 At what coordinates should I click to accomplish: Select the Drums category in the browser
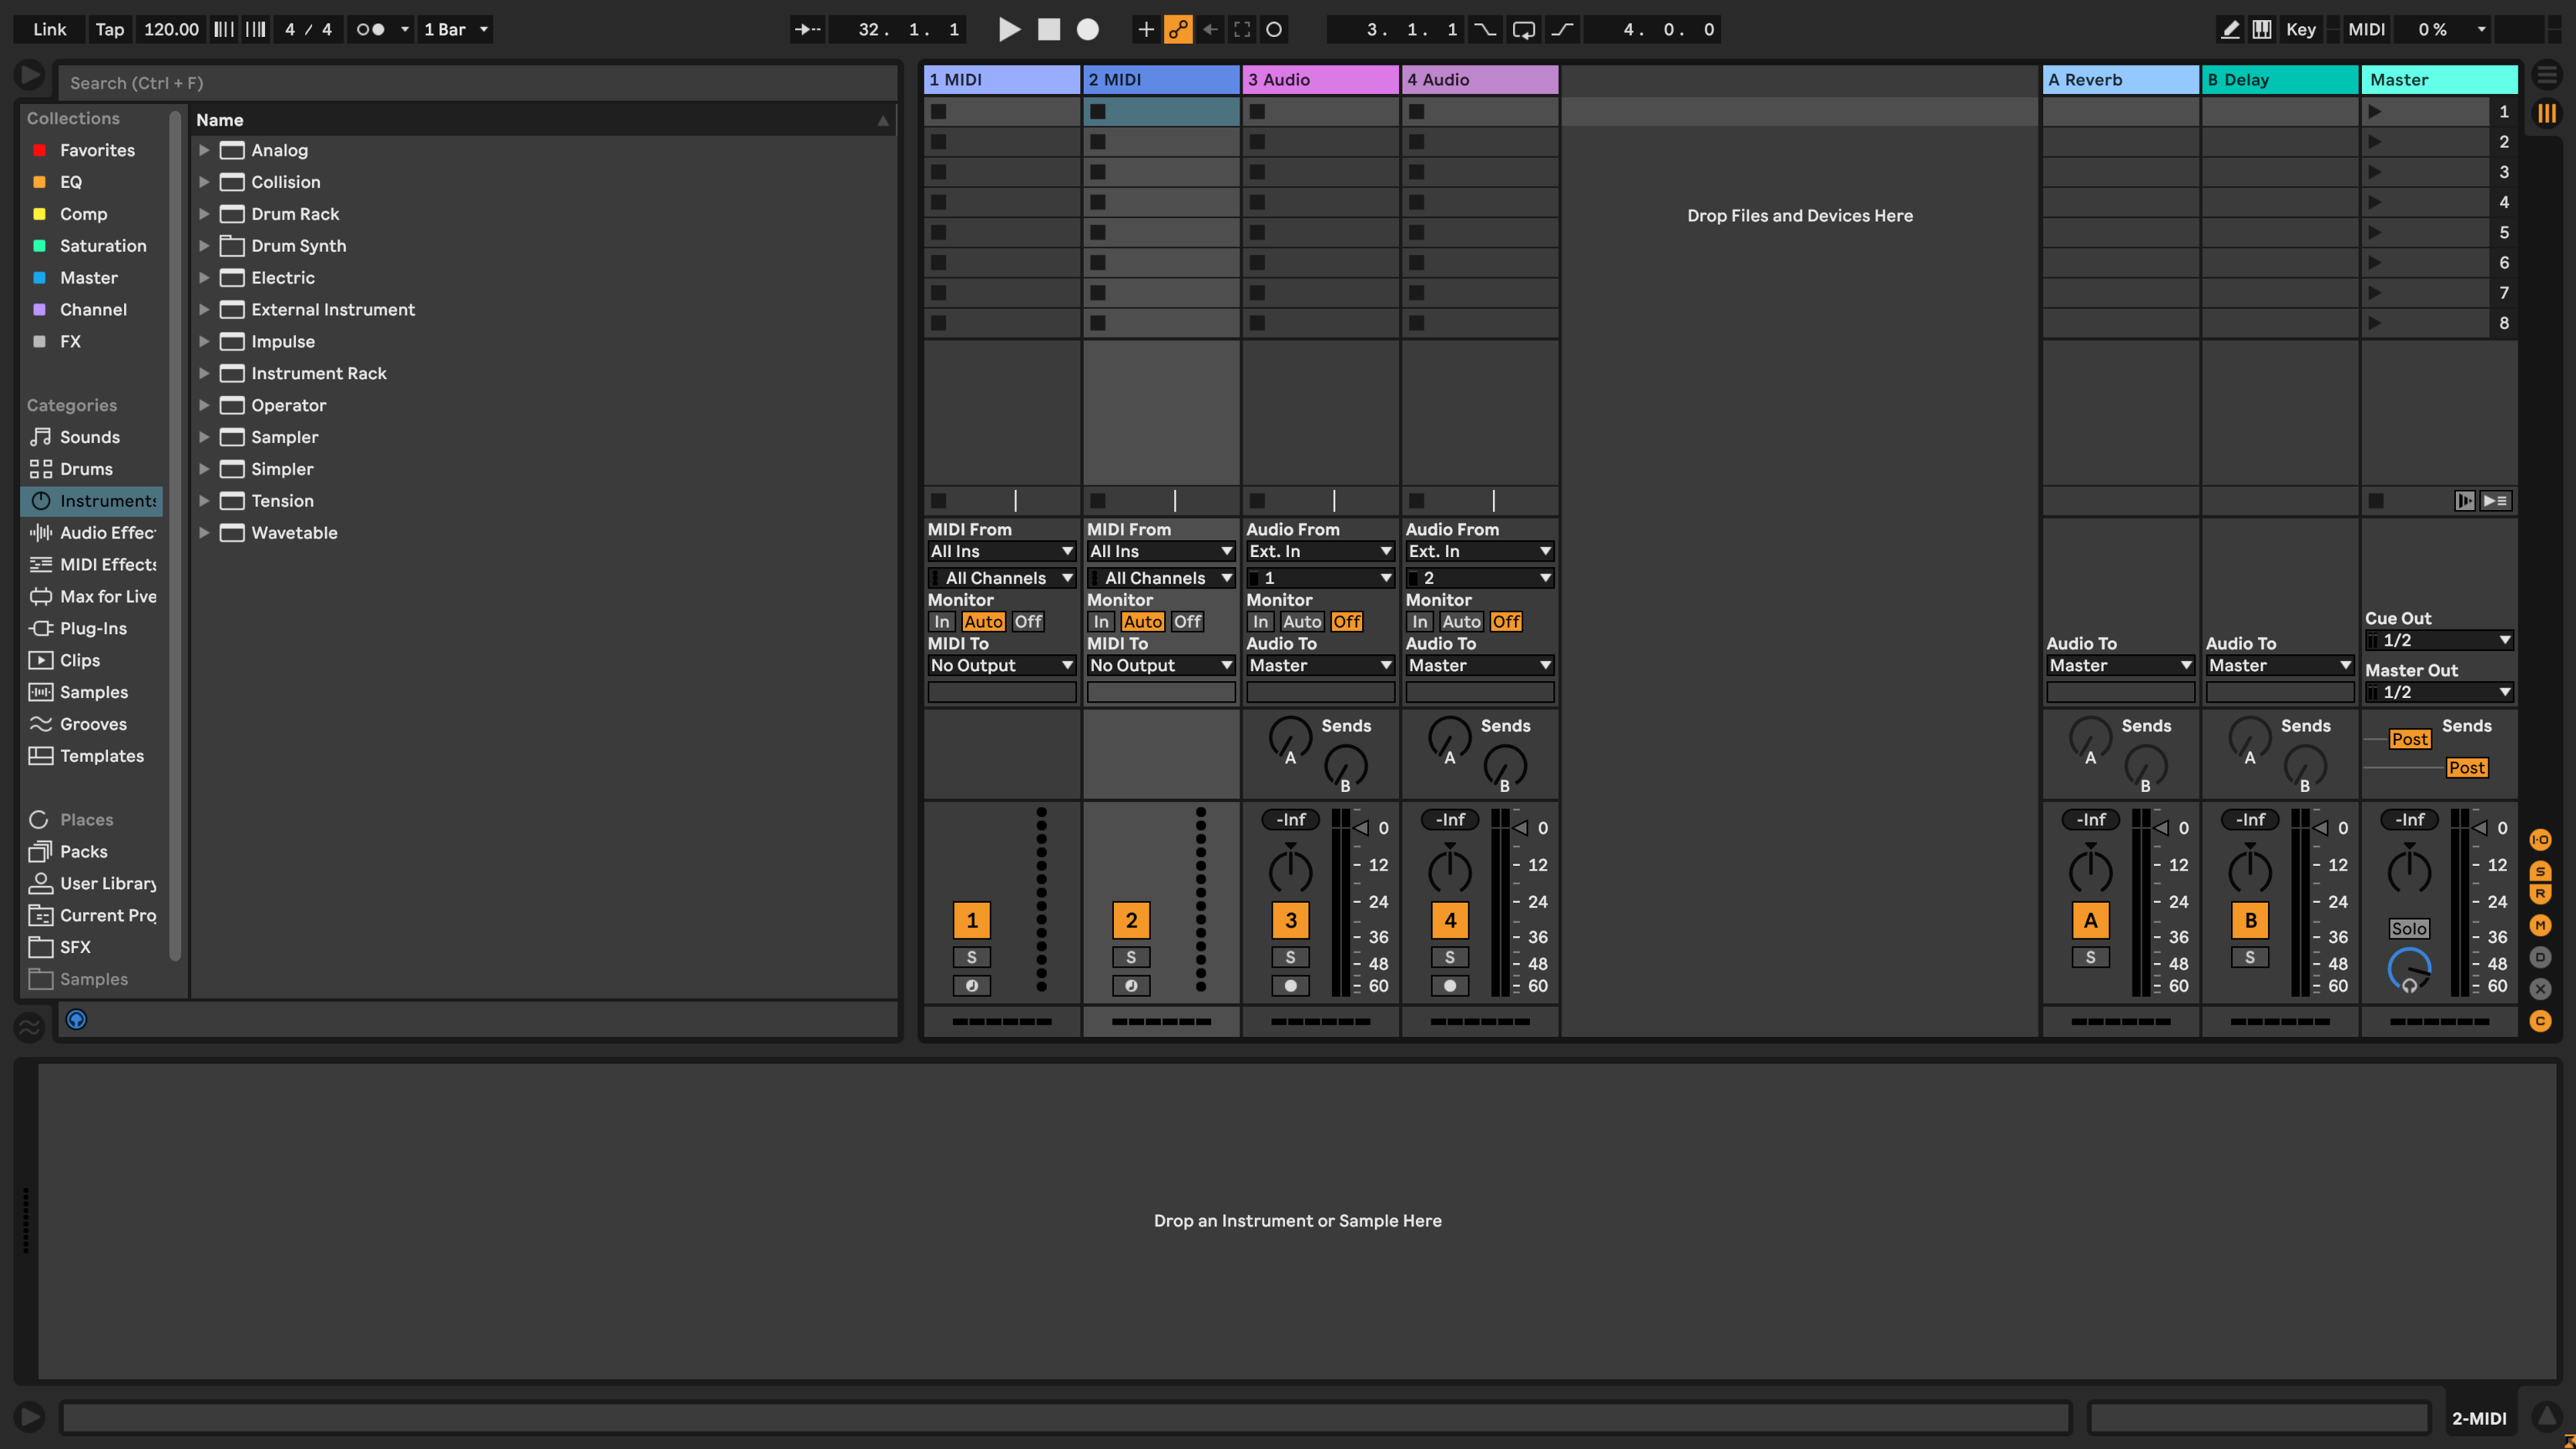click(x=92, y=469)
